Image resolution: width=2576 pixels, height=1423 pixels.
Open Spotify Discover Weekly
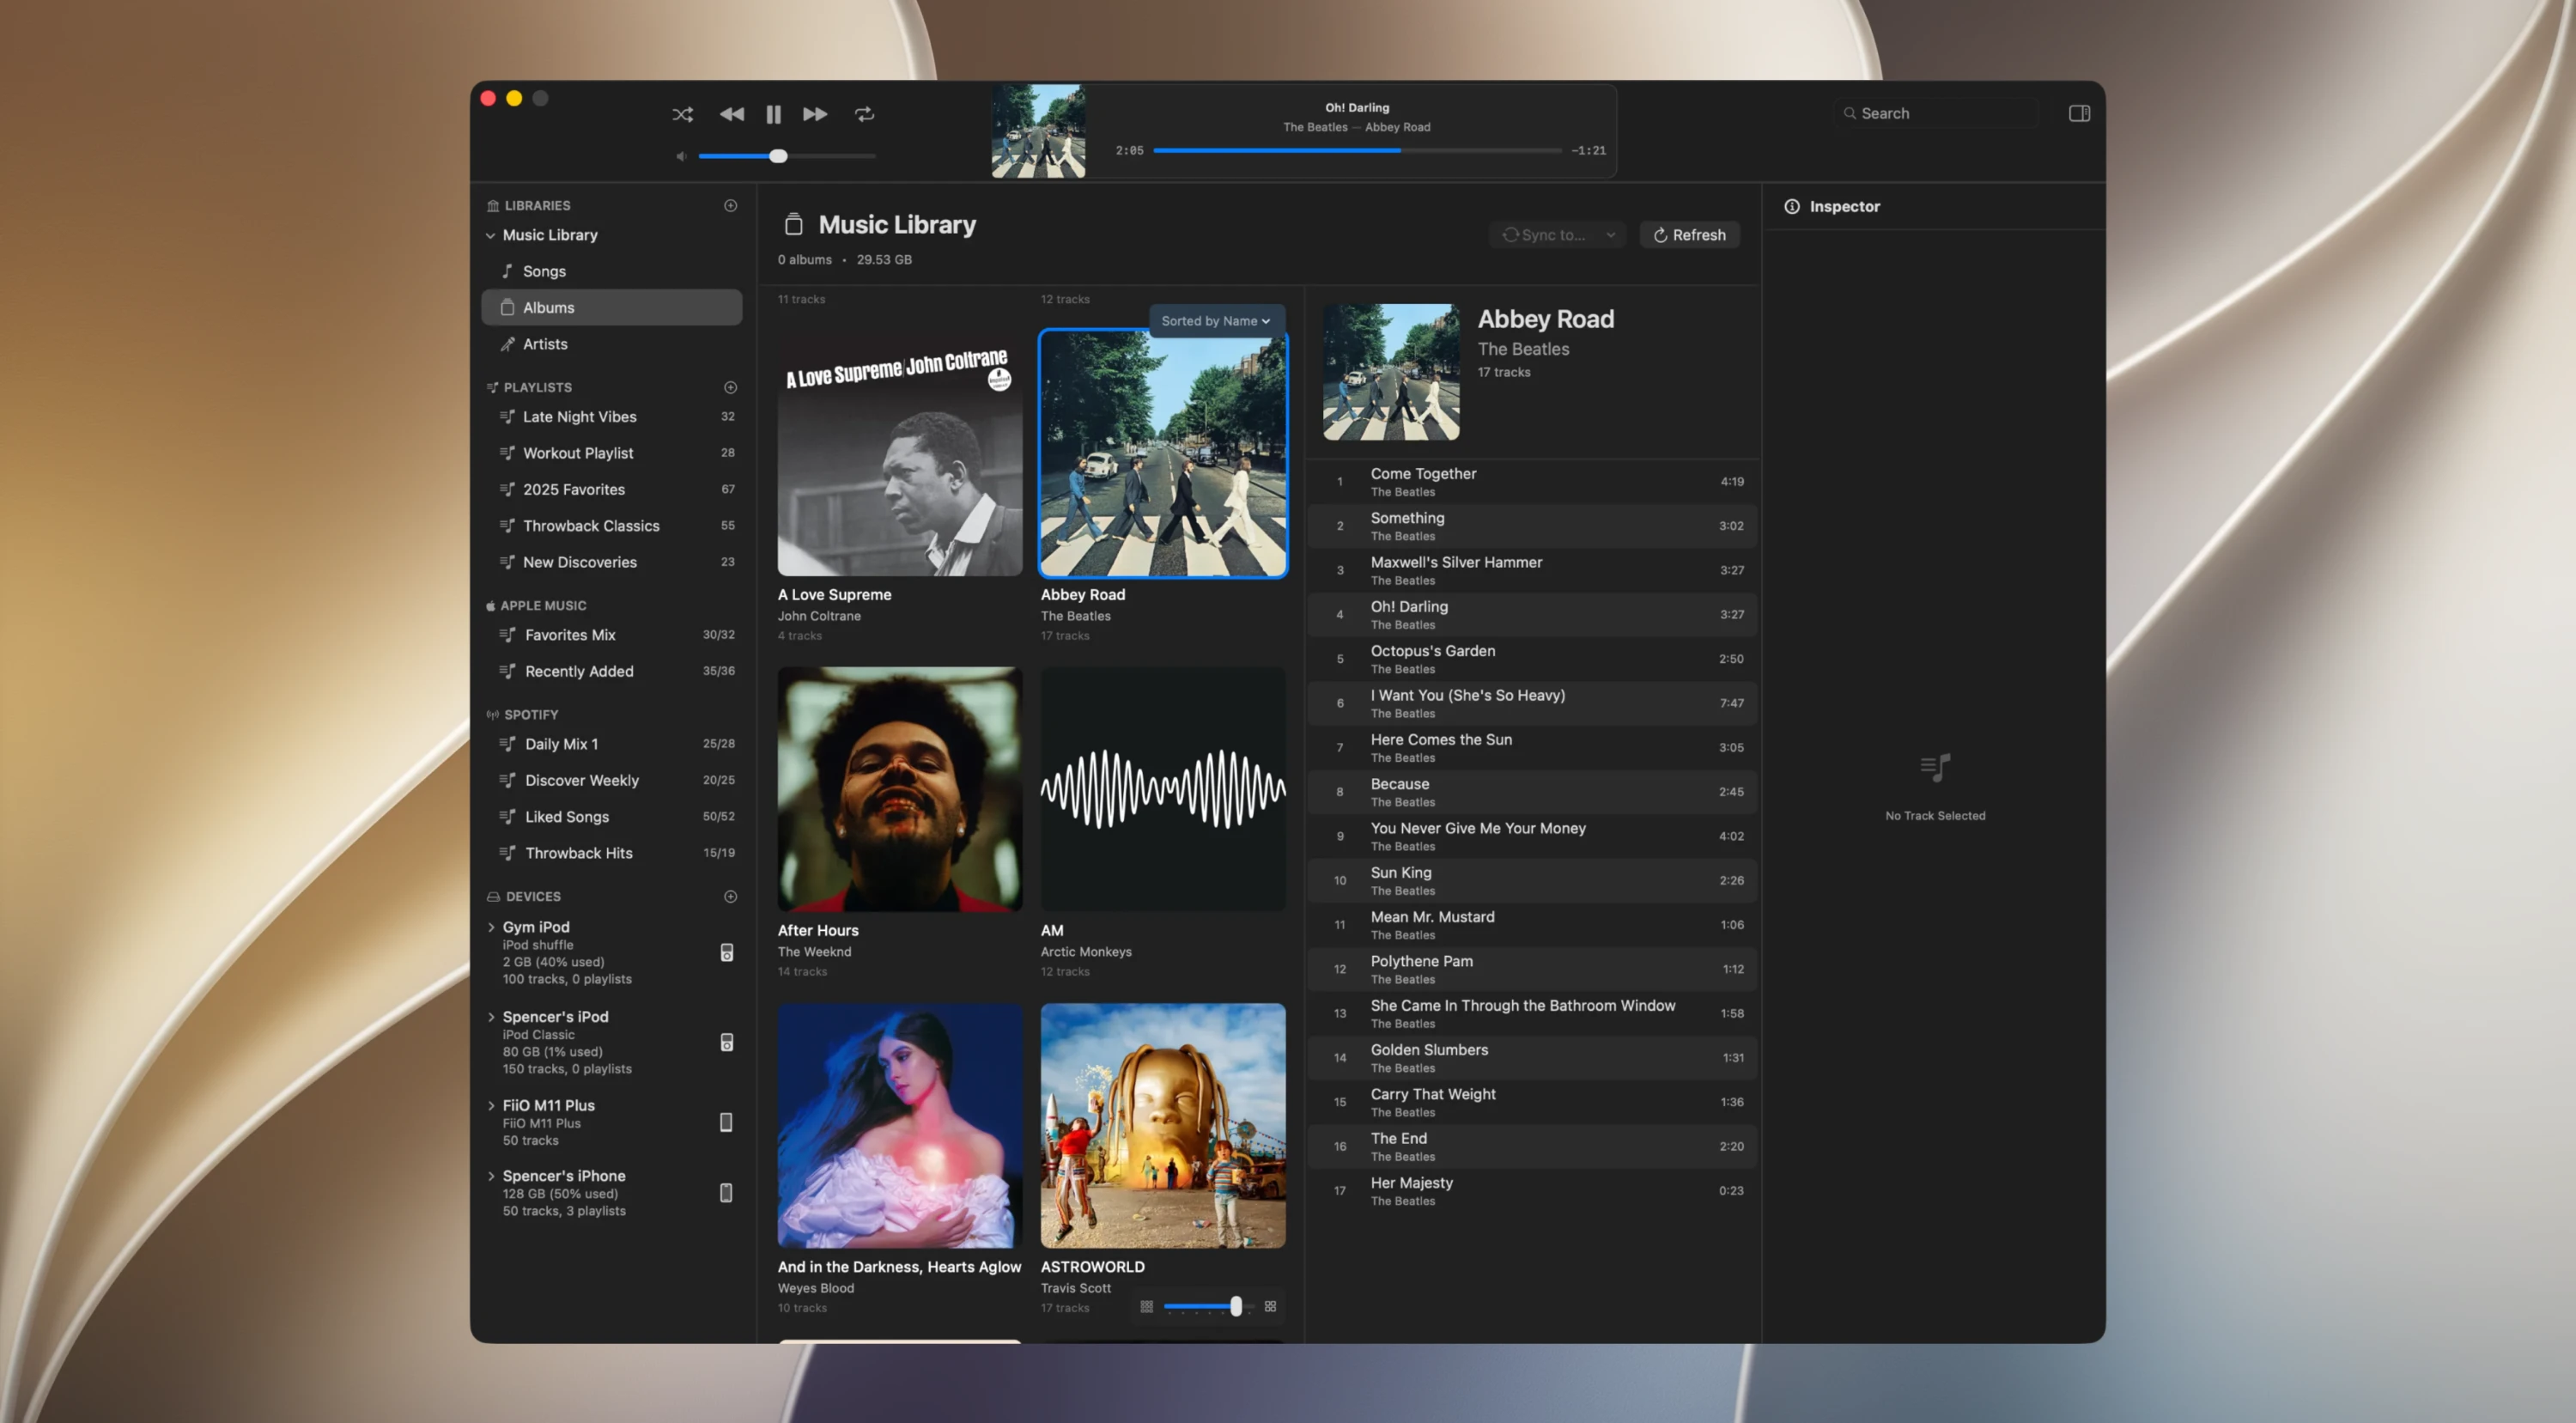(x=612, y=780)
